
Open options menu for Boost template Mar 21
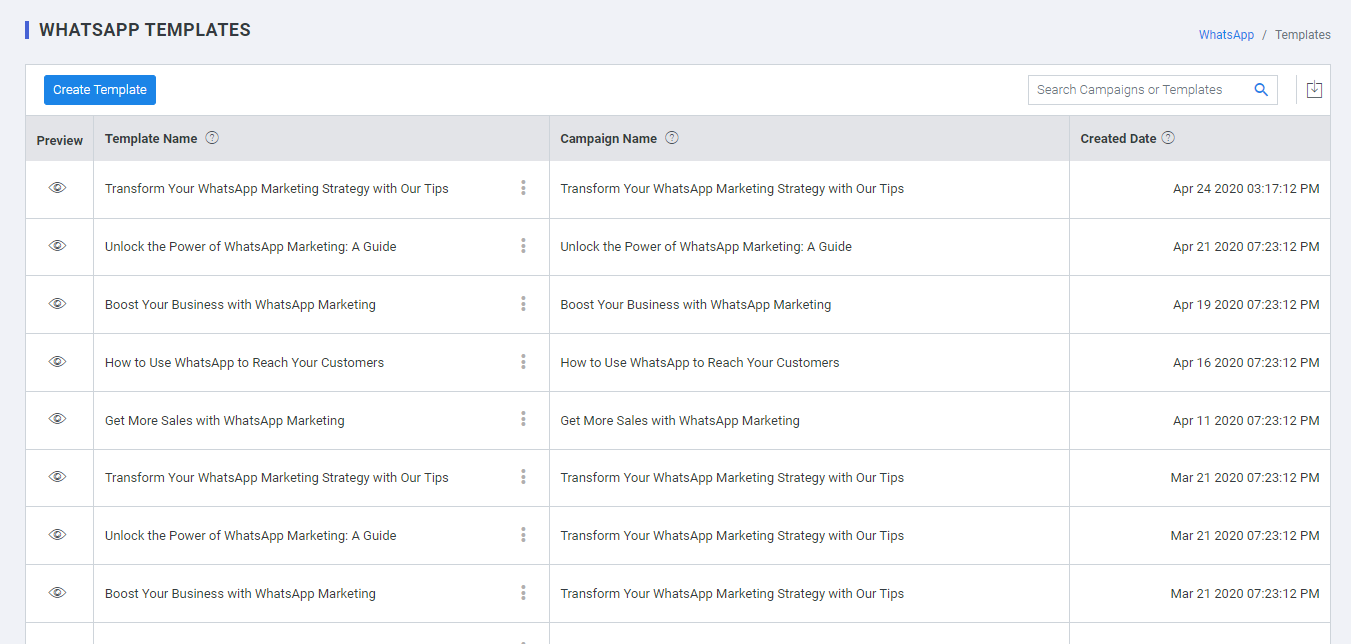(x=523, y=593)
